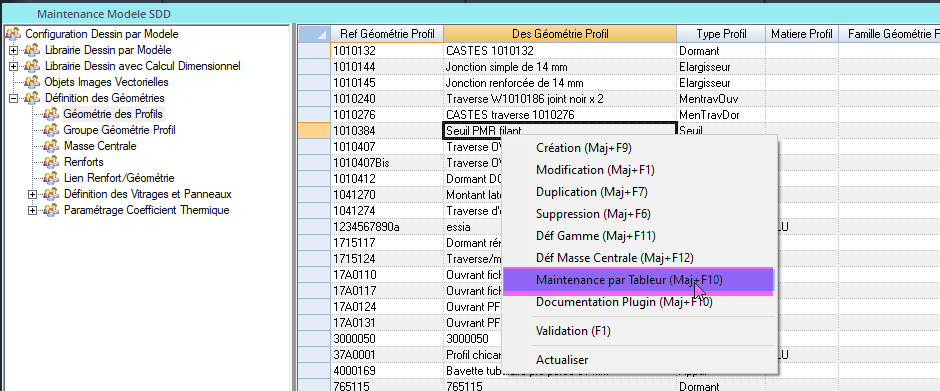The image size is (940, 391).
Task: Click the Géométrie des Profils node icon
Action: (52, 114)
